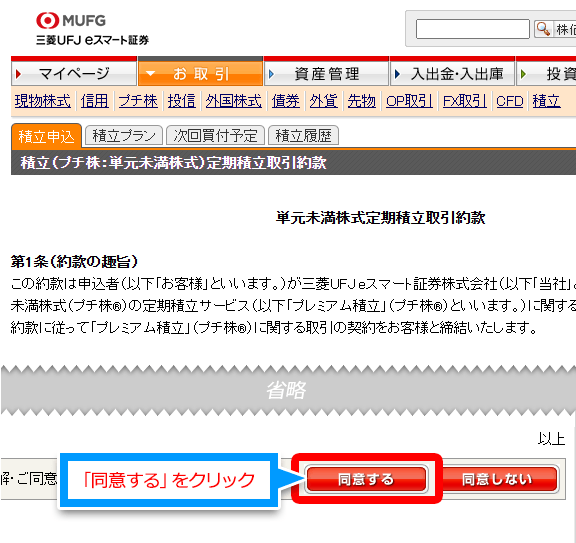576x543 pixels.
Task: Click the magnifying glass search icon
Action: tap(543, 29)
